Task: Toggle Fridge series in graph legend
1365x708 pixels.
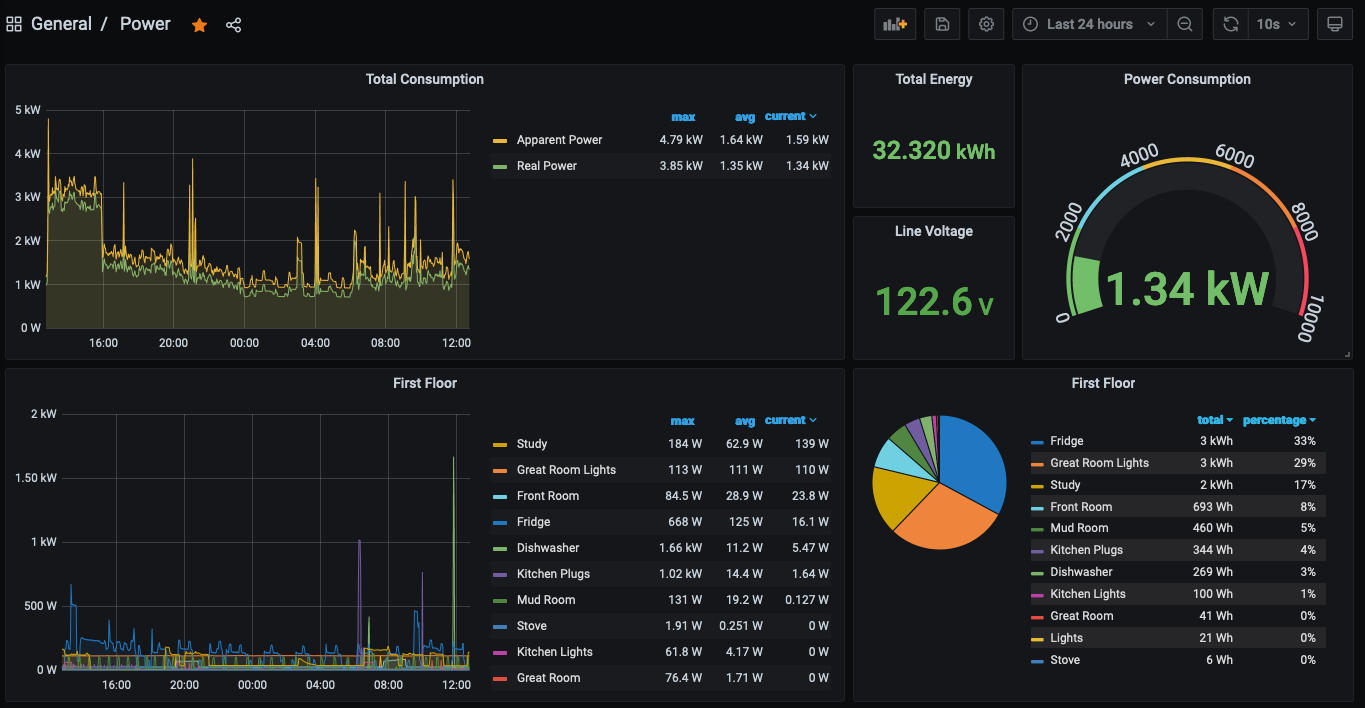Action: [533, 522]
